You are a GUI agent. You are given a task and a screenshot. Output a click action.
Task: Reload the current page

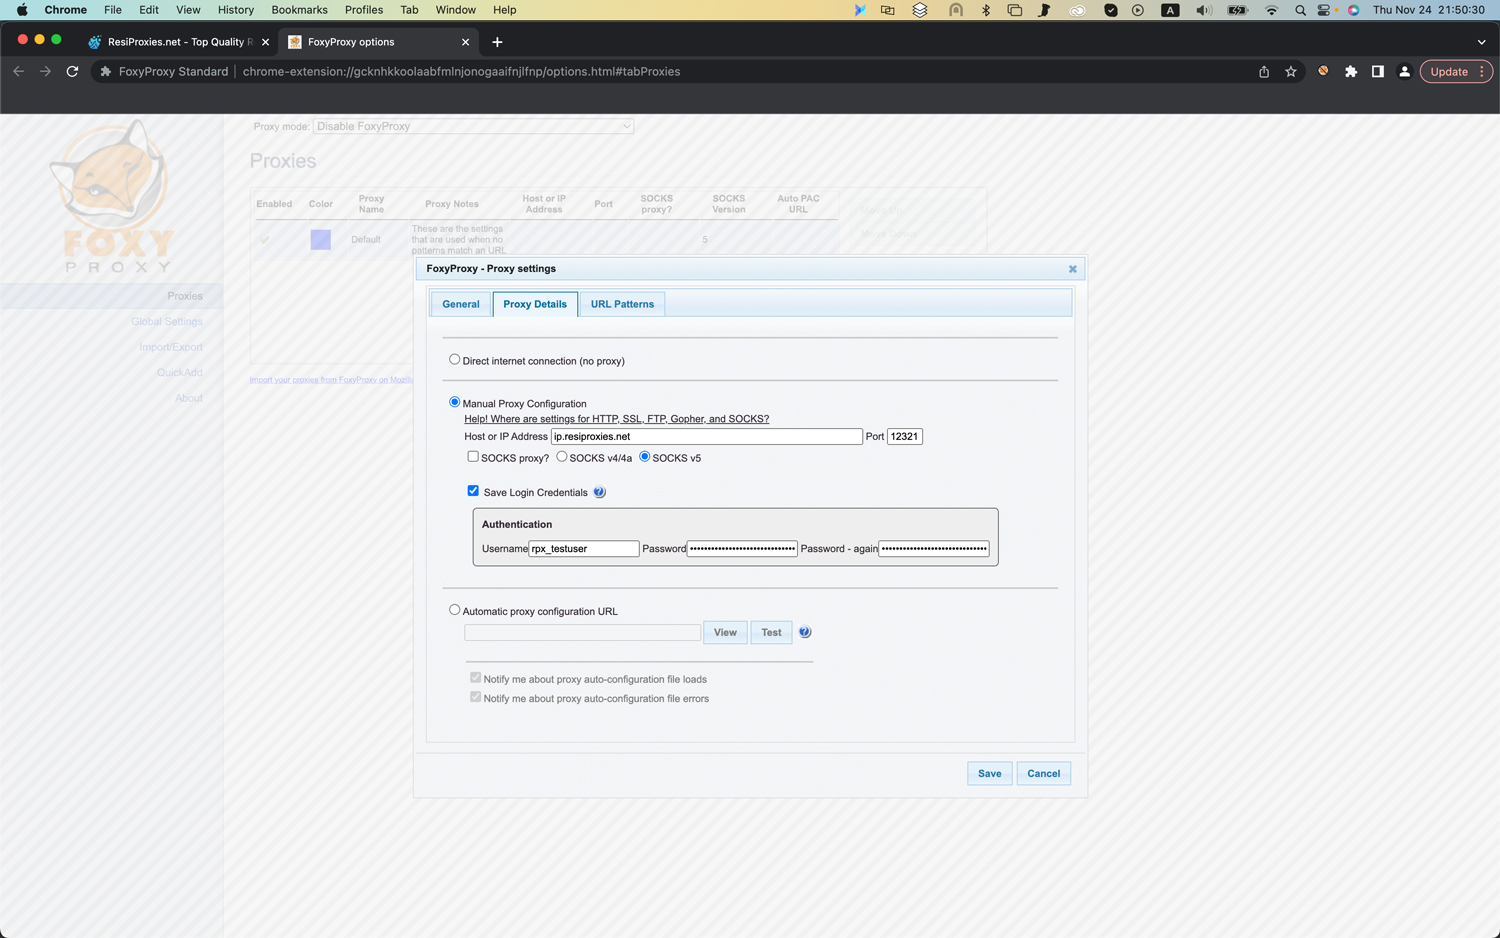click(x=72, y=71)
